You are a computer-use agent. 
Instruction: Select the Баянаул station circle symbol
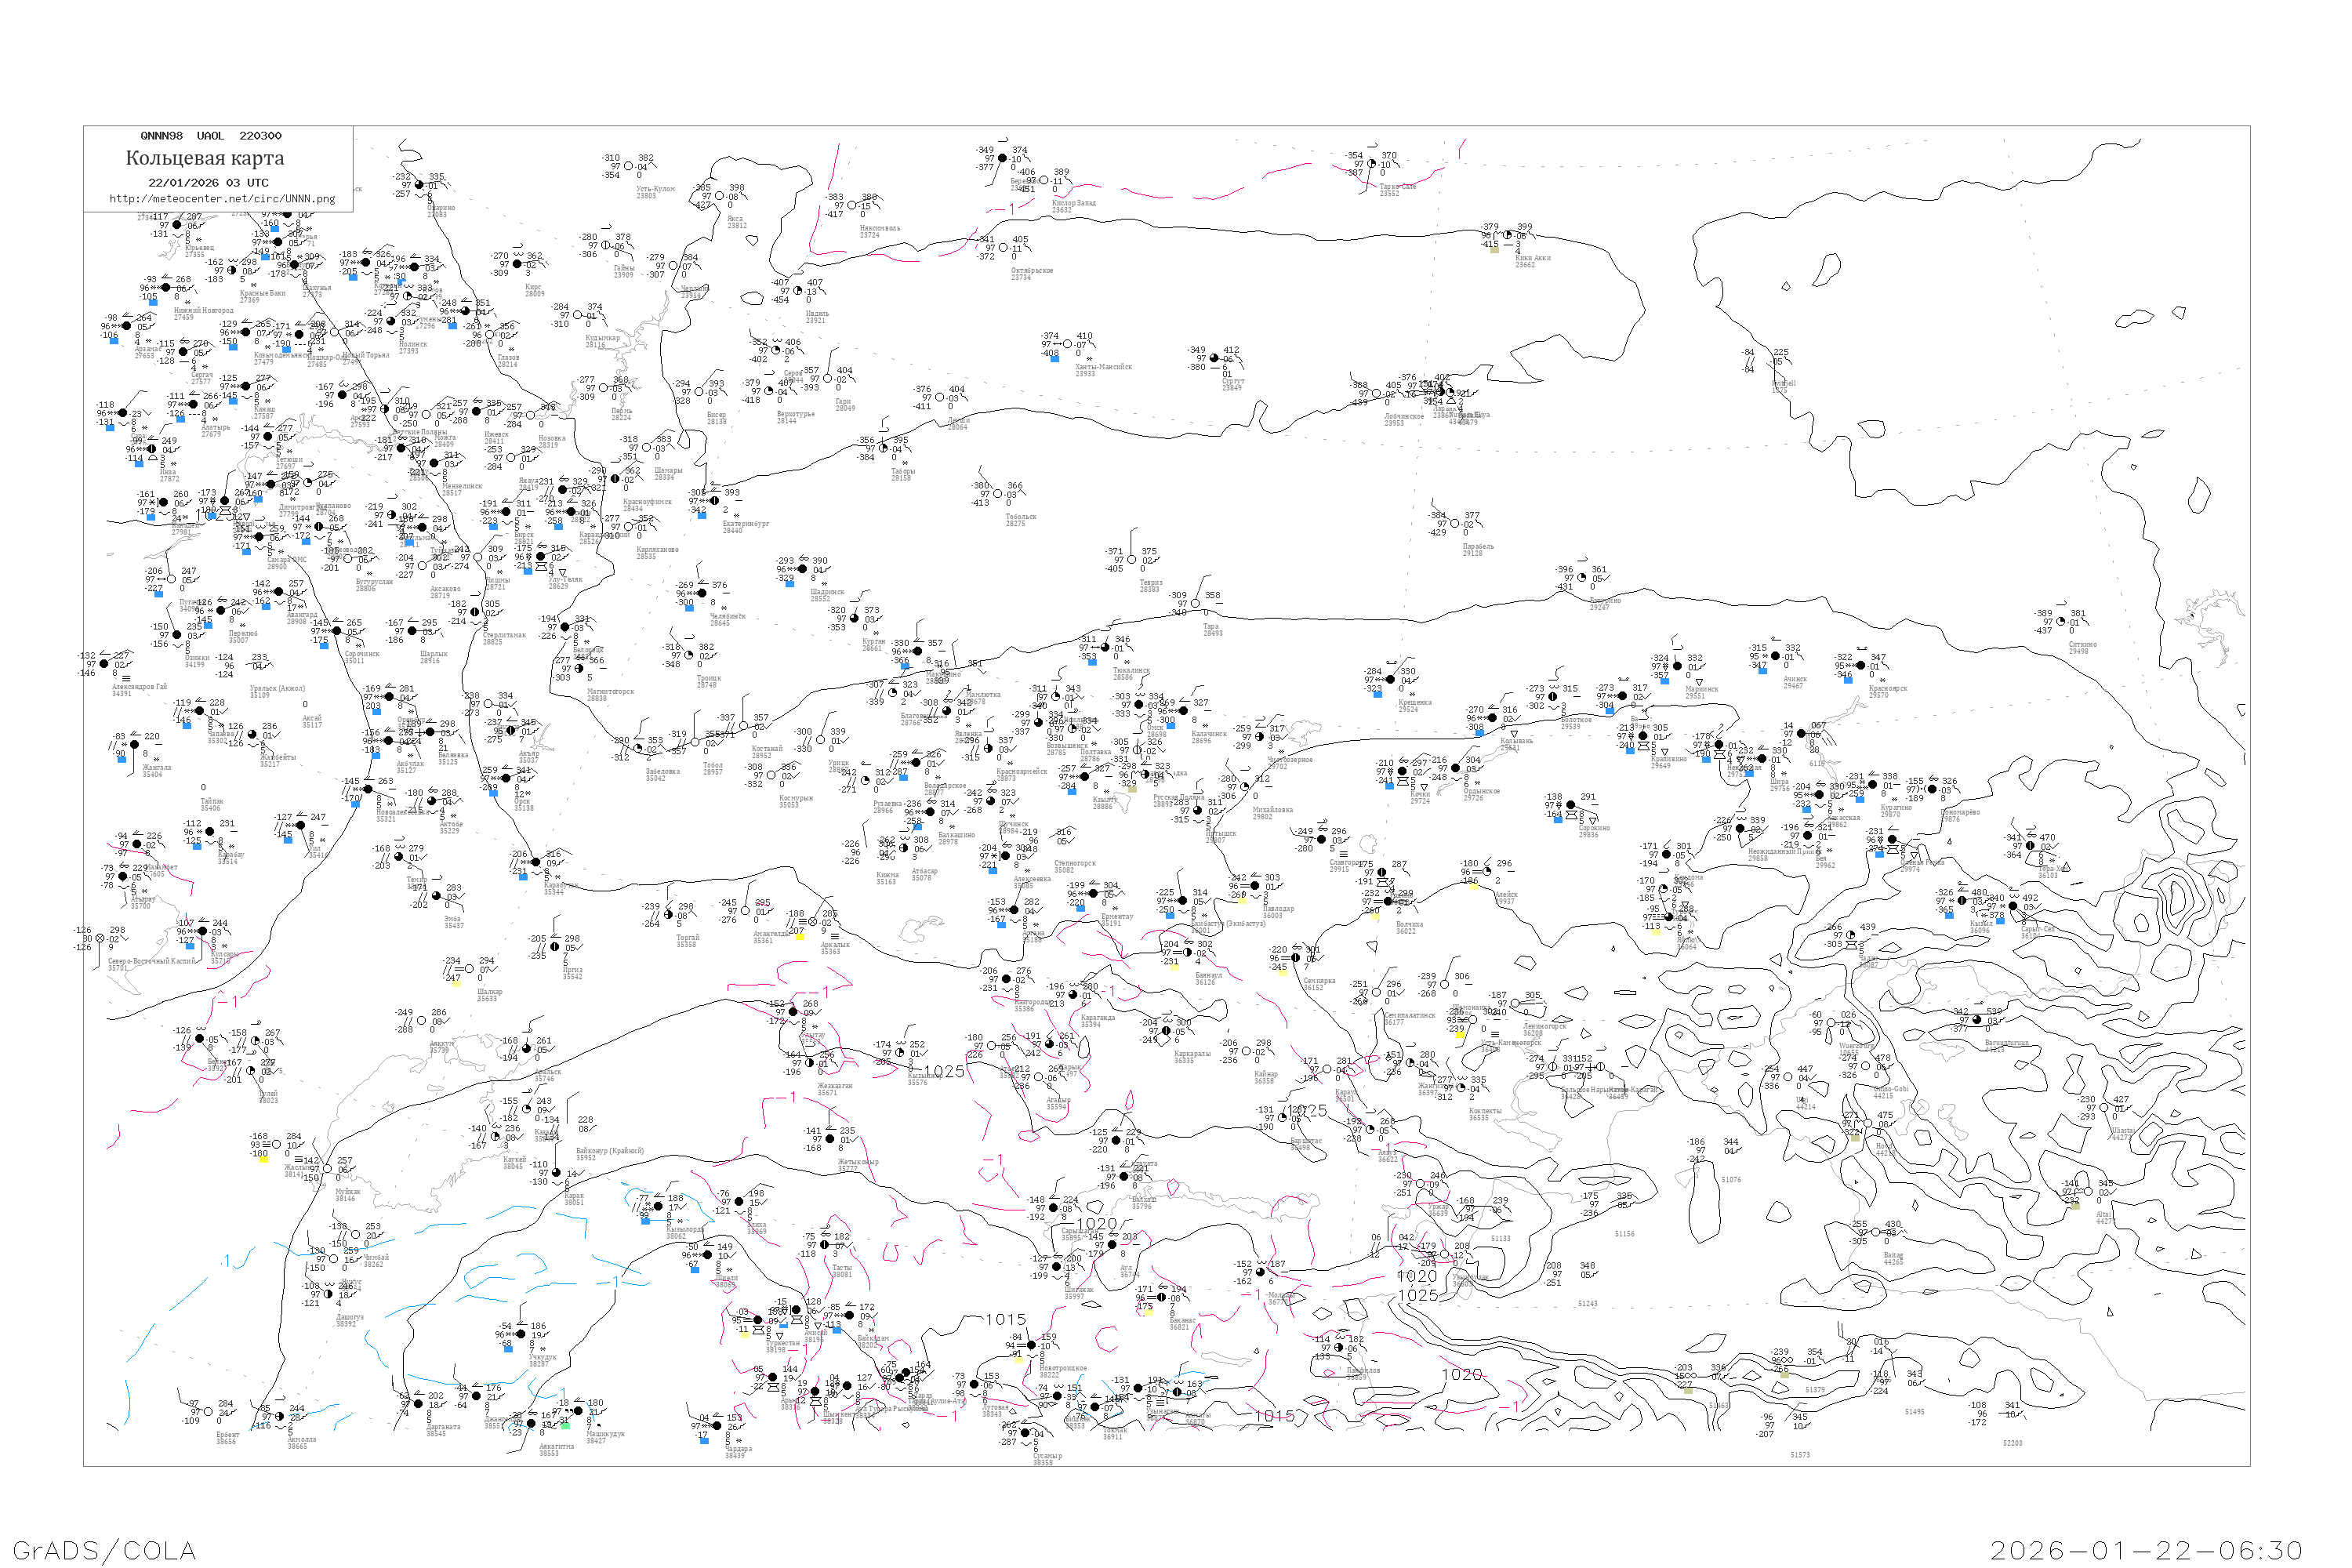pos(1188,953)
